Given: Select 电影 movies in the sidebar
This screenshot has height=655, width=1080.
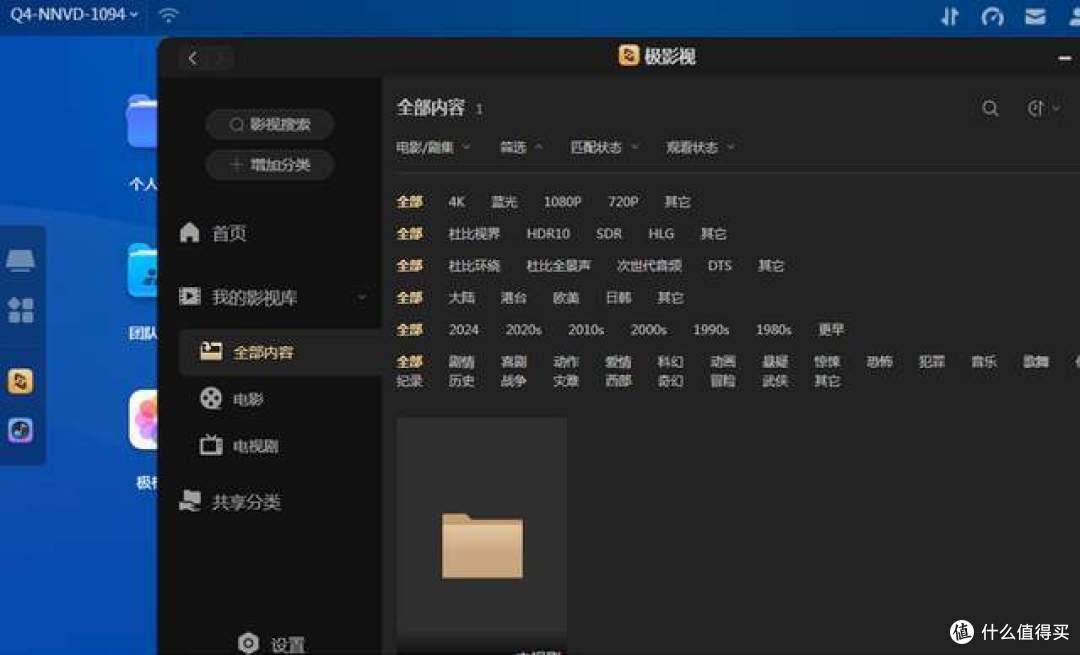Looking at the screenshot, I should (231, 399).
